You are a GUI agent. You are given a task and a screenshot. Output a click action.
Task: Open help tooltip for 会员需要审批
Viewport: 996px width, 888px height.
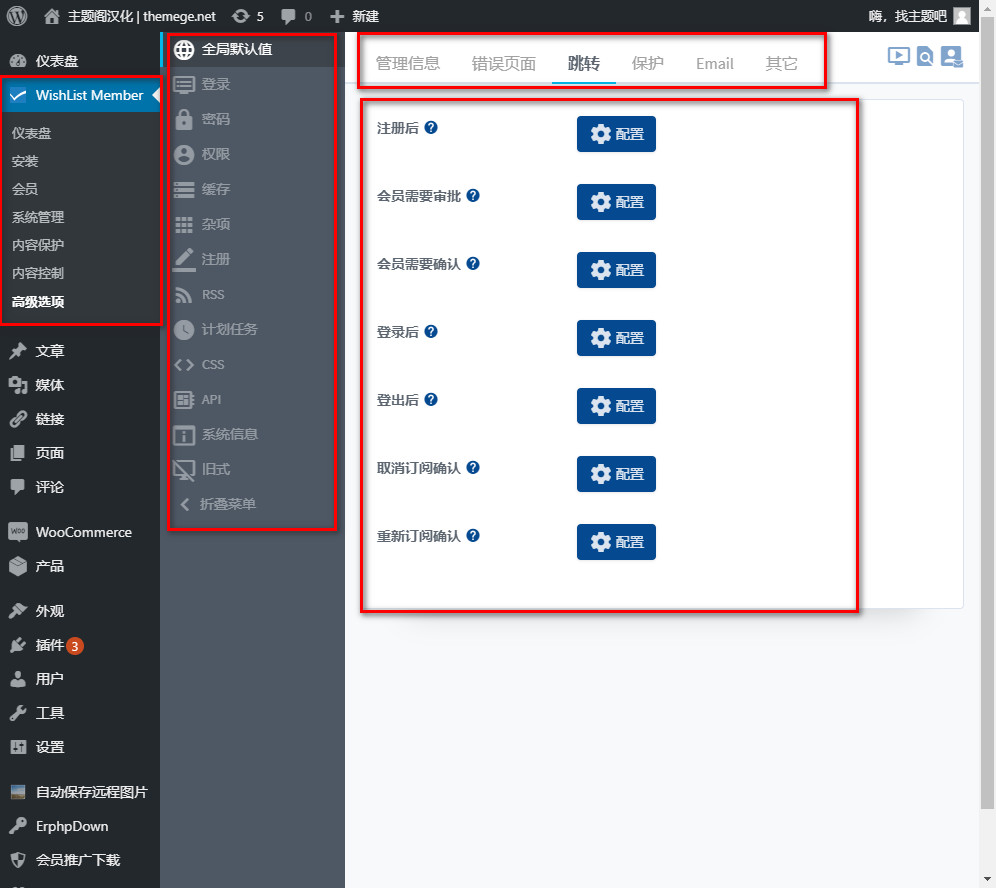click(x=473, y=196)
